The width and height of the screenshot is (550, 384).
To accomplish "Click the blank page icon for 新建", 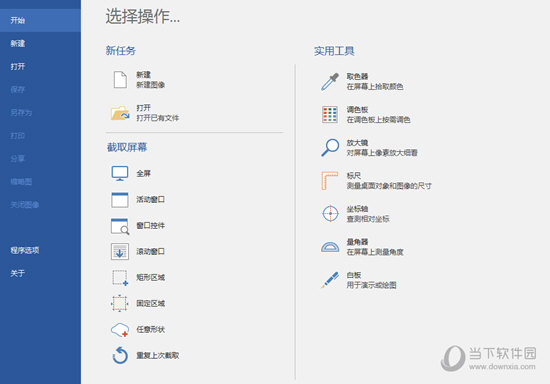I will 120,80.
